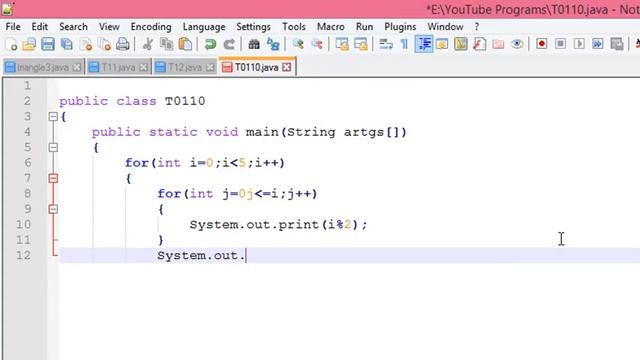Open the Settings menu
The height and width of the screenshot is (360, 640).
253,27
